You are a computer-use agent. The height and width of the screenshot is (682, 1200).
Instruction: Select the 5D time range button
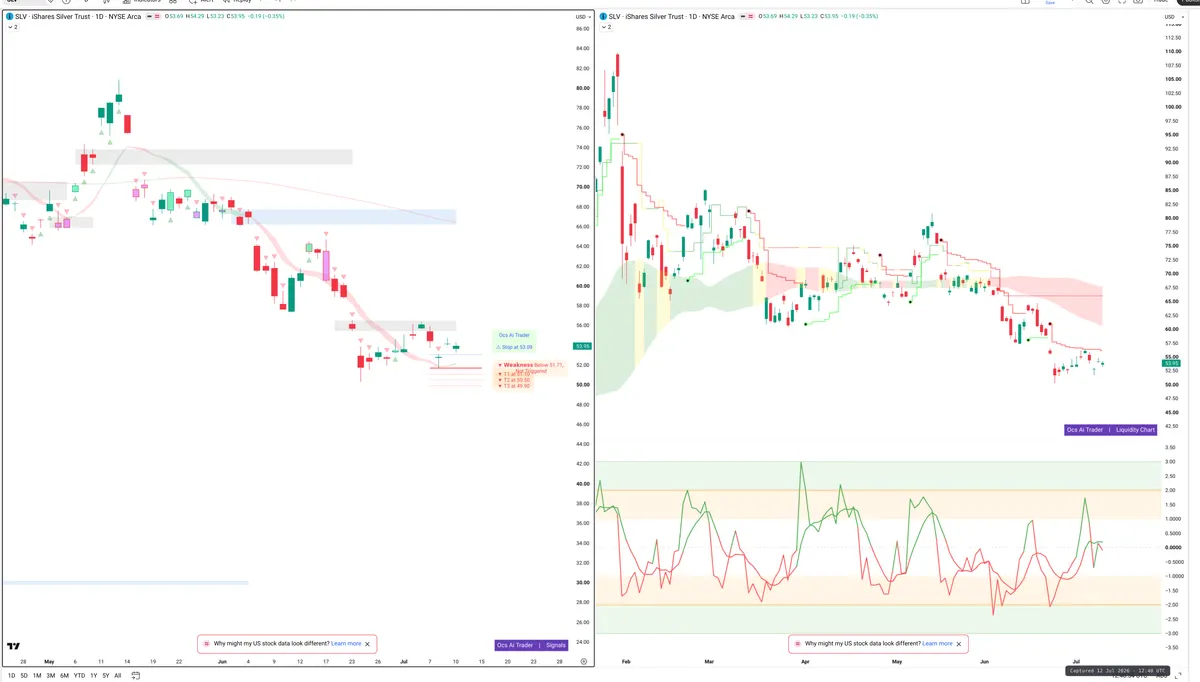click(24, 676)
